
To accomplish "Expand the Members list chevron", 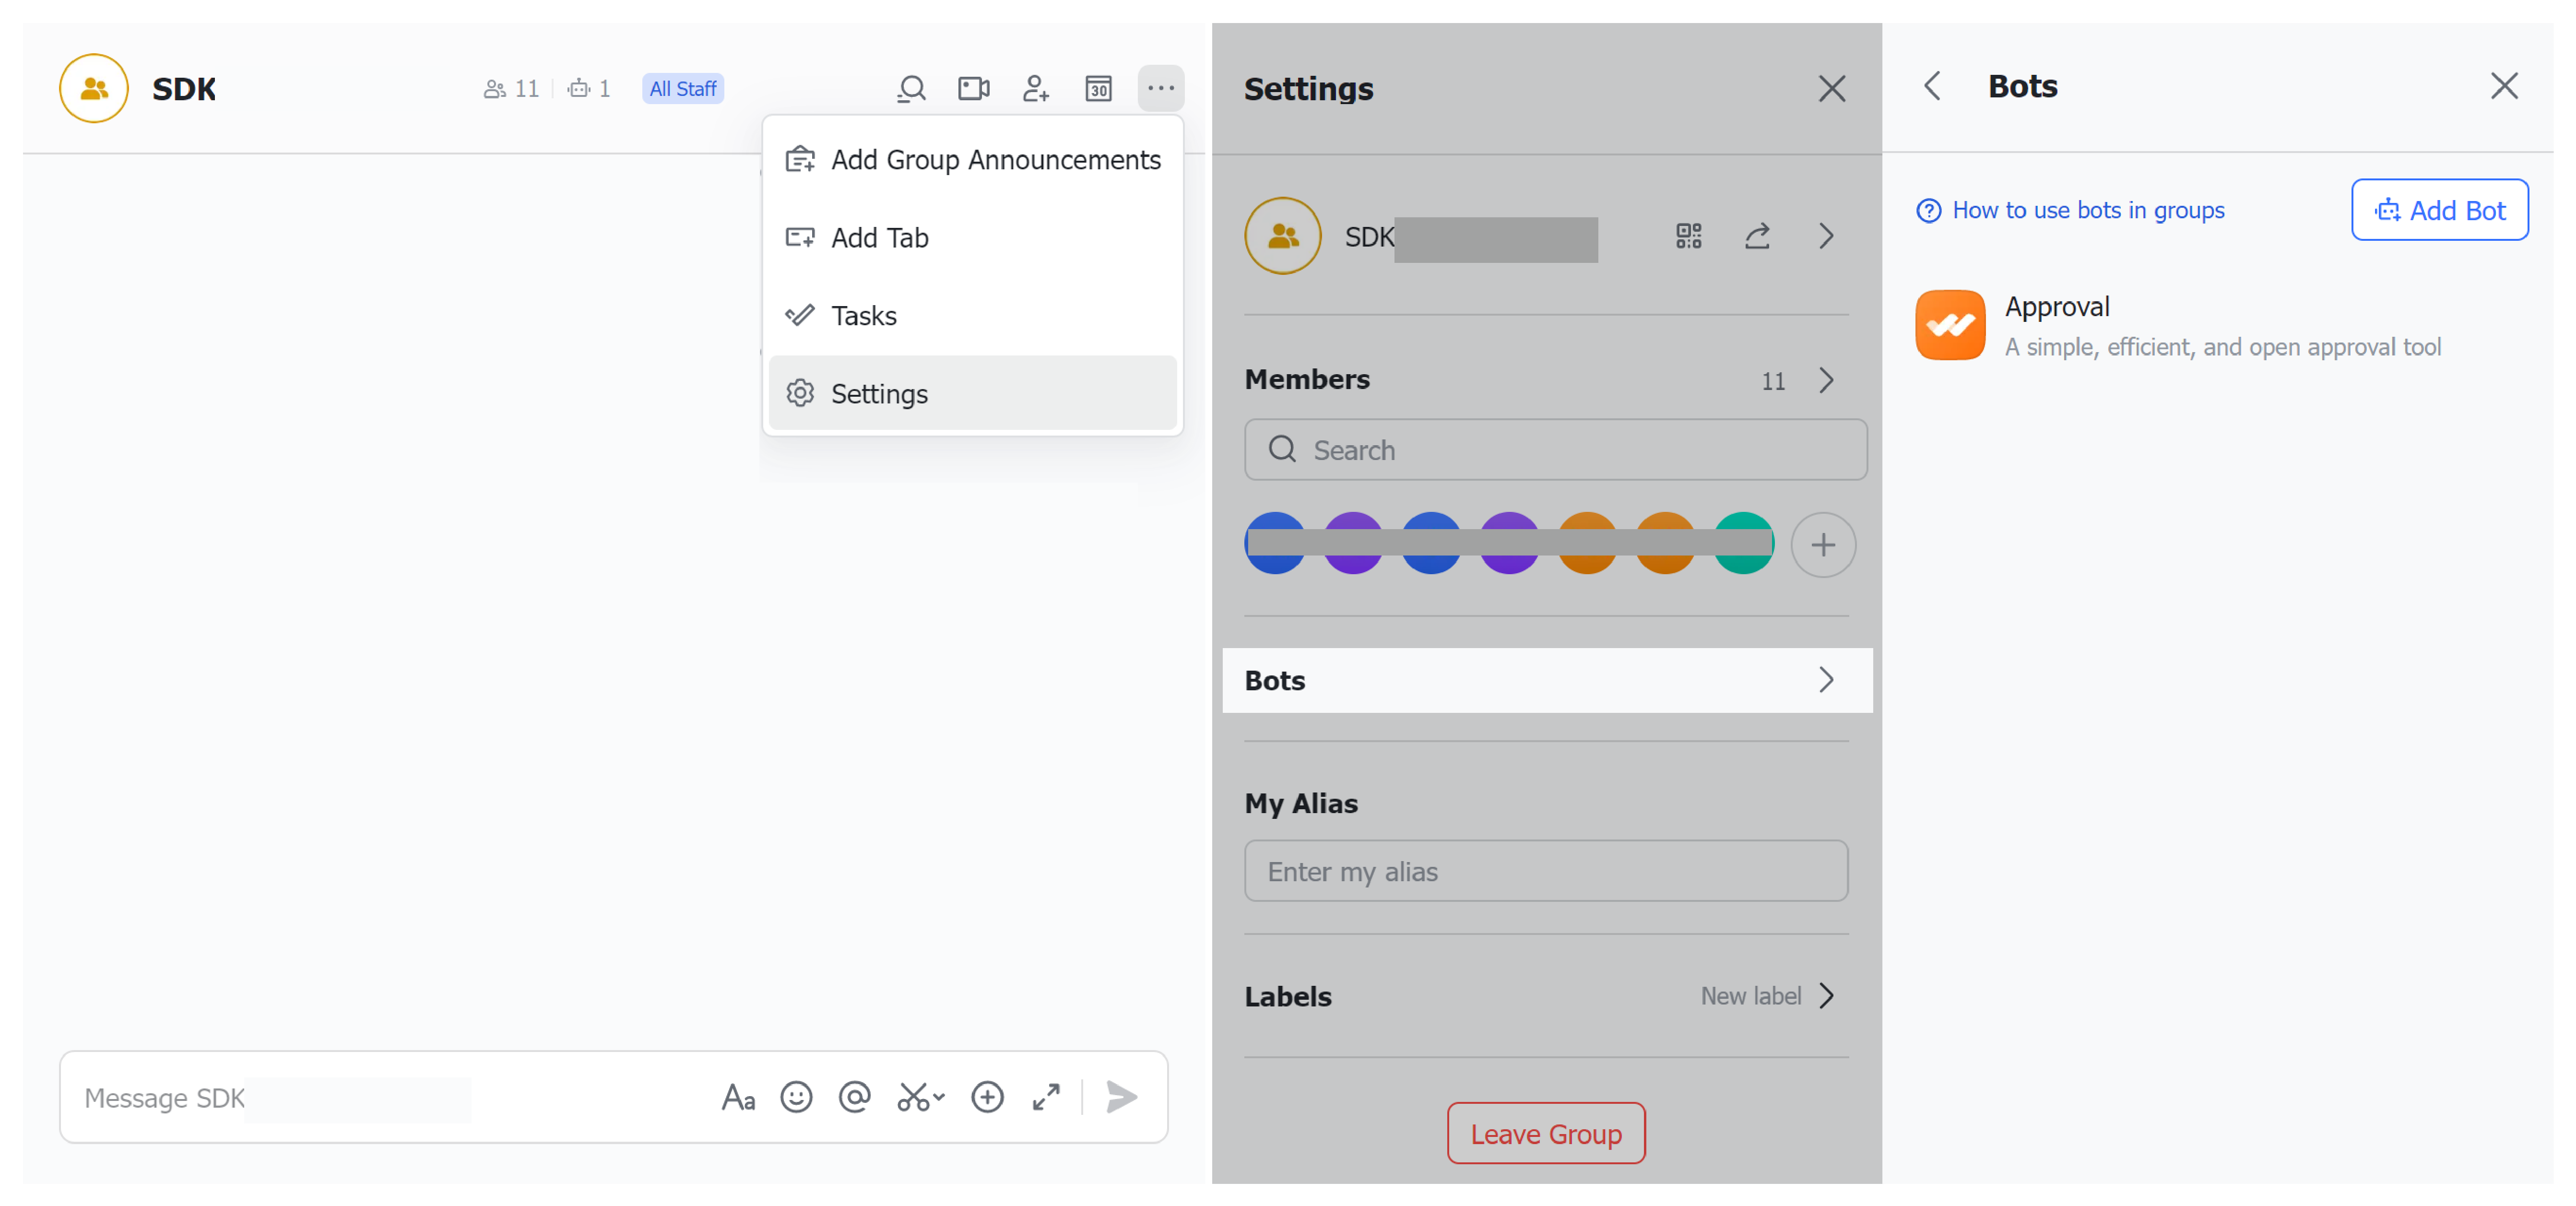I will [1826, 380].
